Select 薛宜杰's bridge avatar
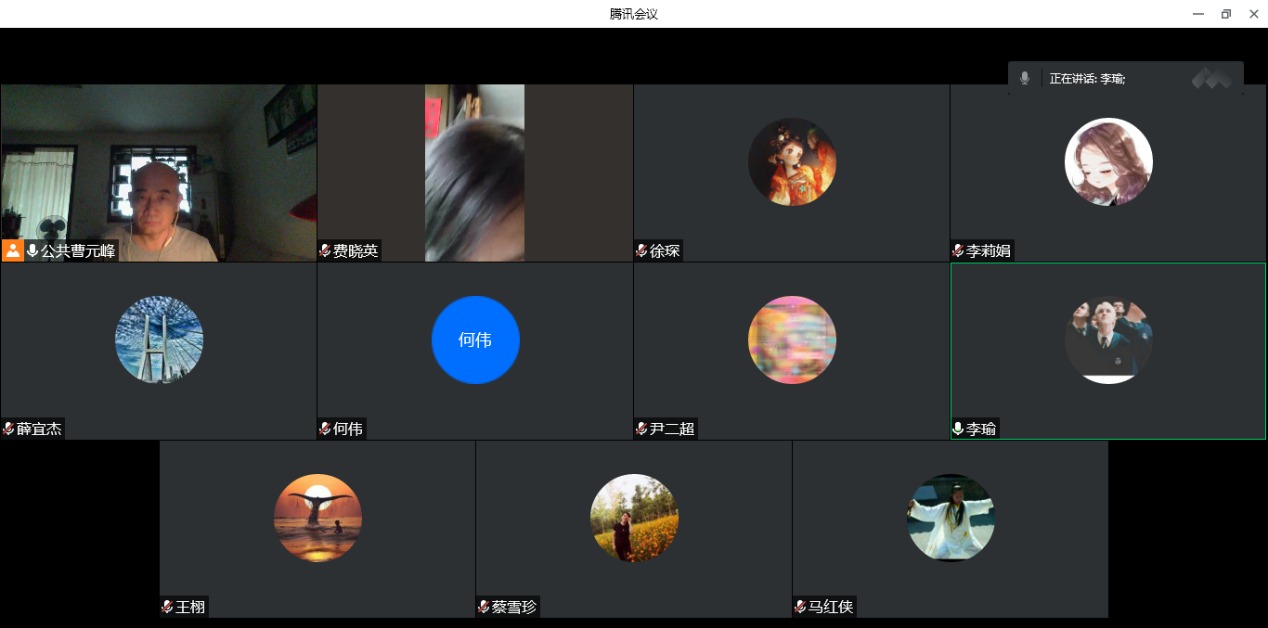Screen dimensions: 1268x628 [x=159, y=340]
